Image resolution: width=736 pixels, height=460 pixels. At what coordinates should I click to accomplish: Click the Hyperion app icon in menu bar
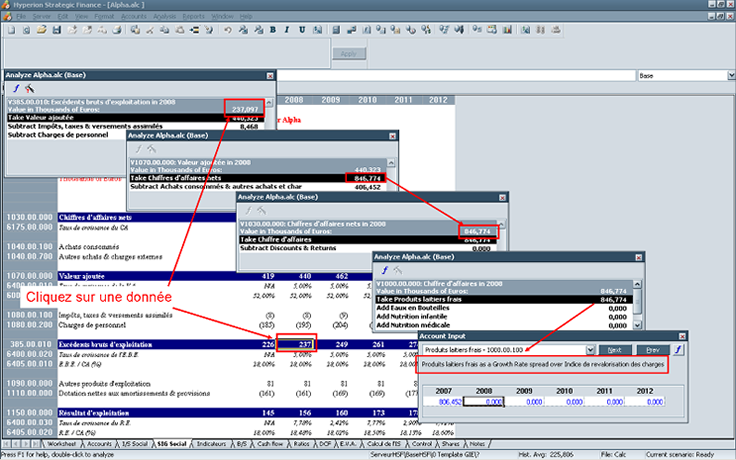click(7, 16)
